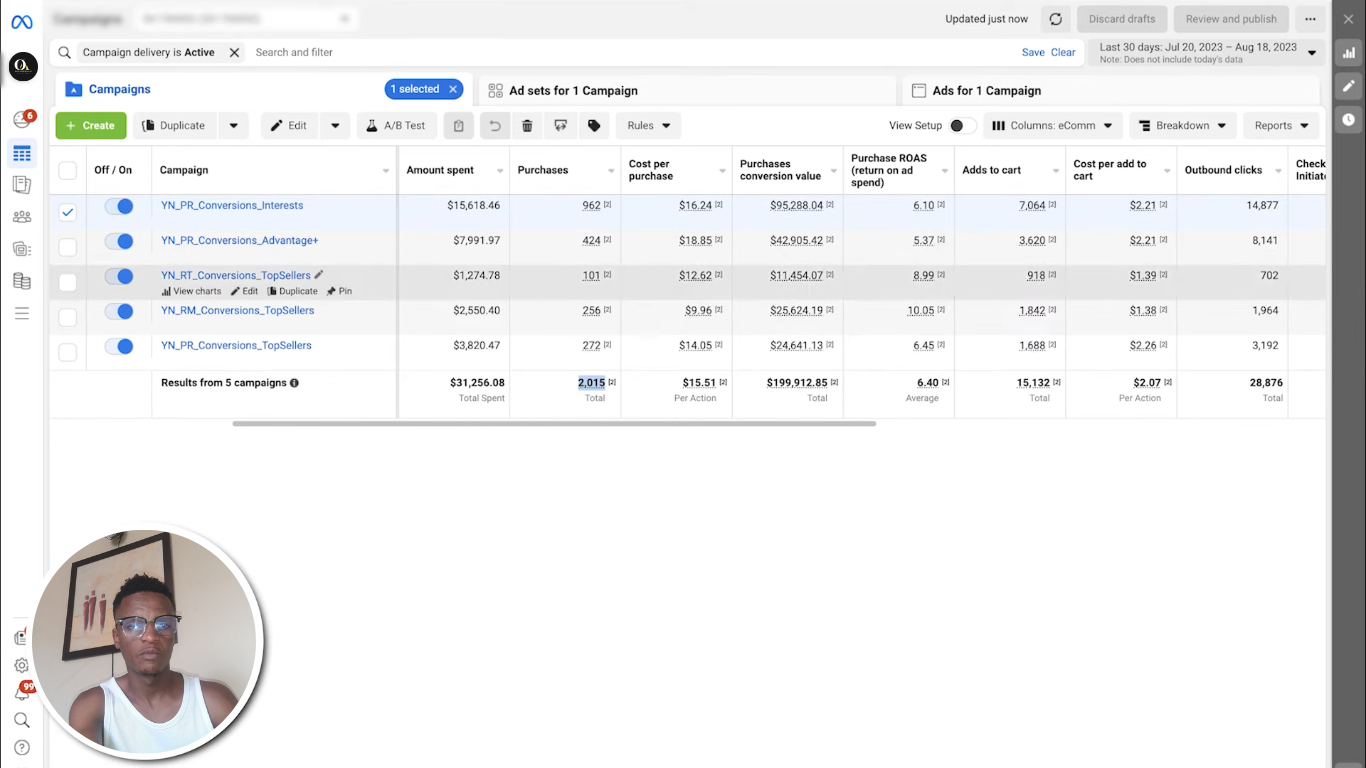Open the charts icon in right side panel
Image resolution: width=1366 pixels, height=768 pixels.
tap(1349, 53)
